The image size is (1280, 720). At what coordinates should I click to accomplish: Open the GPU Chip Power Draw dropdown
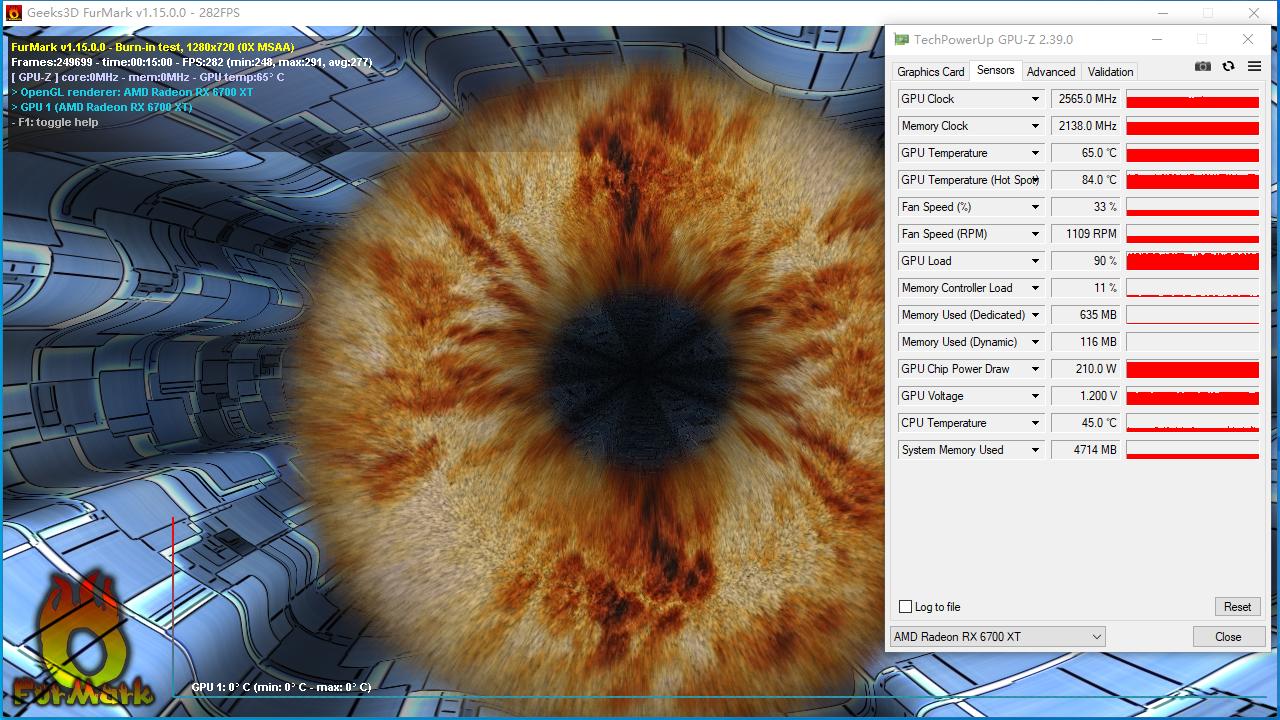(x=1035, y=369)
